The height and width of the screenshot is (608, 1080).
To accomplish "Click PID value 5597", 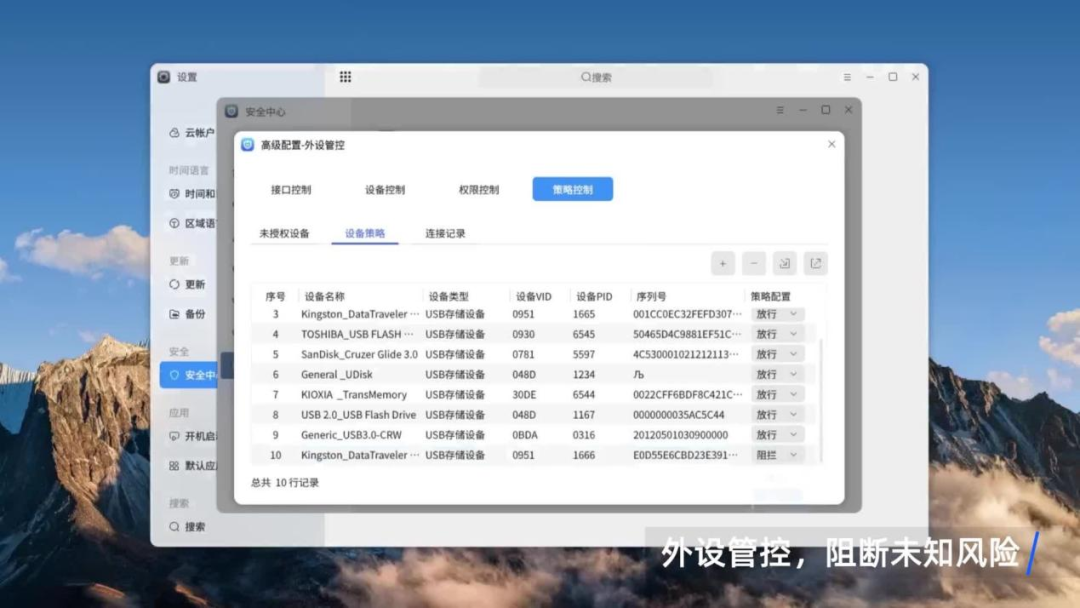I will 583,354.
